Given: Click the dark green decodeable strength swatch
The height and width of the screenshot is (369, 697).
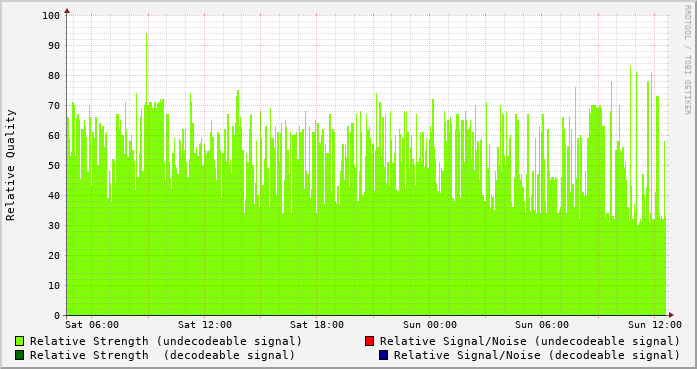Looking at the screenshot, I should [x=20, y=355].
